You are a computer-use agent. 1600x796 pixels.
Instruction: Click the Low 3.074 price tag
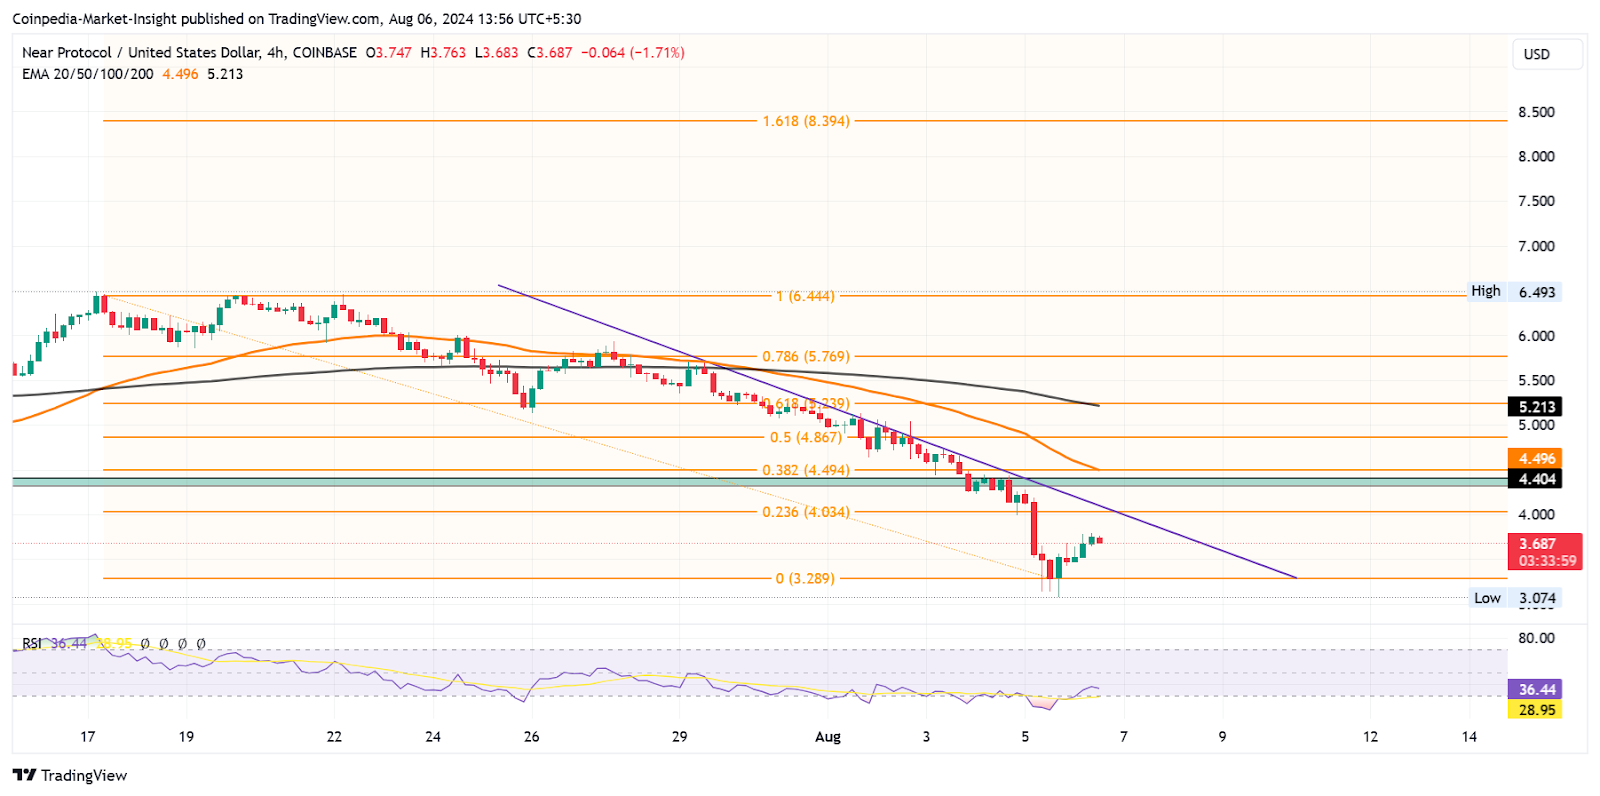pyautogui.click(x=1515, y=598)
